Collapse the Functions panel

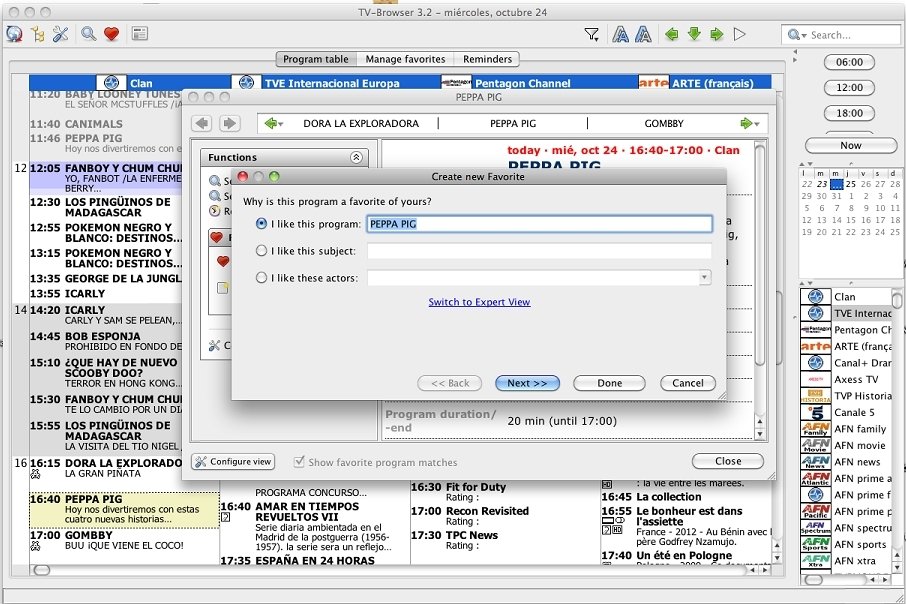pyautogui.click(x=356, y=157)
